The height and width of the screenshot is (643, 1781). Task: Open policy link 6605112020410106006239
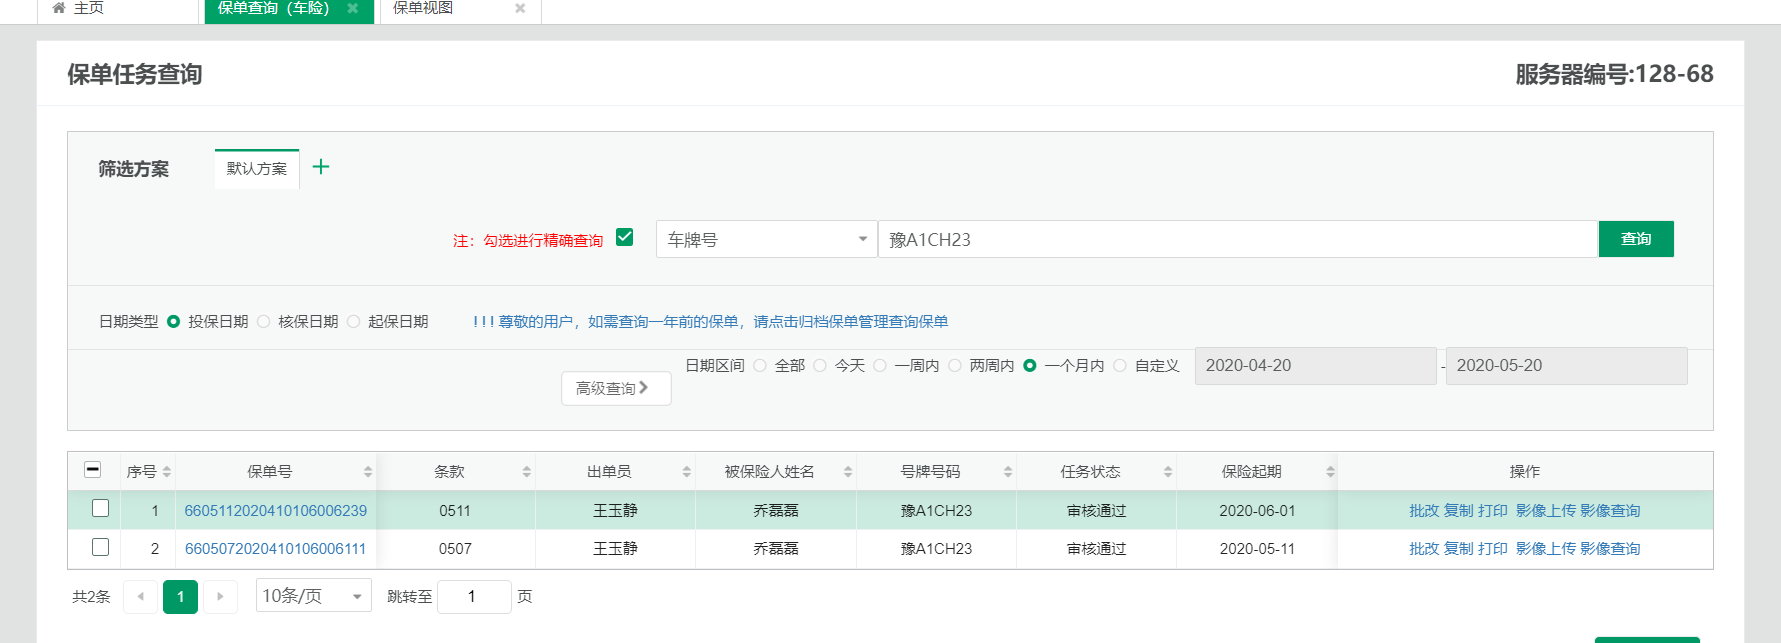[x=276, y=511]
